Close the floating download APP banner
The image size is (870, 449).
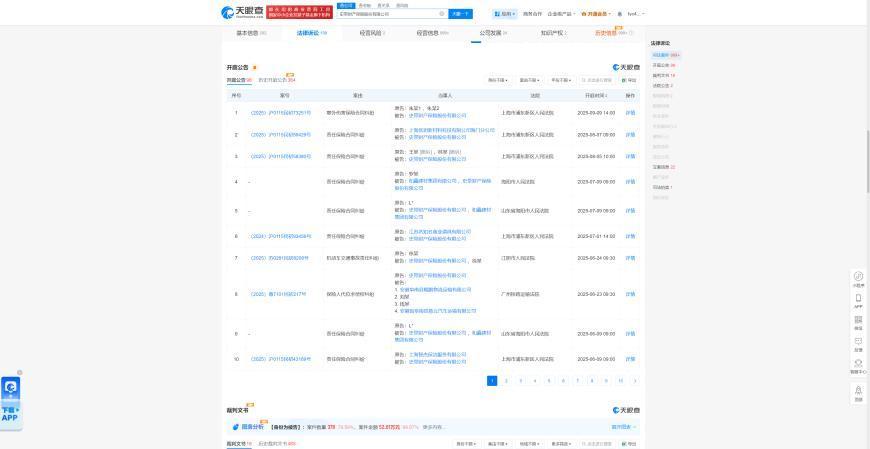[x=19, y=373]
